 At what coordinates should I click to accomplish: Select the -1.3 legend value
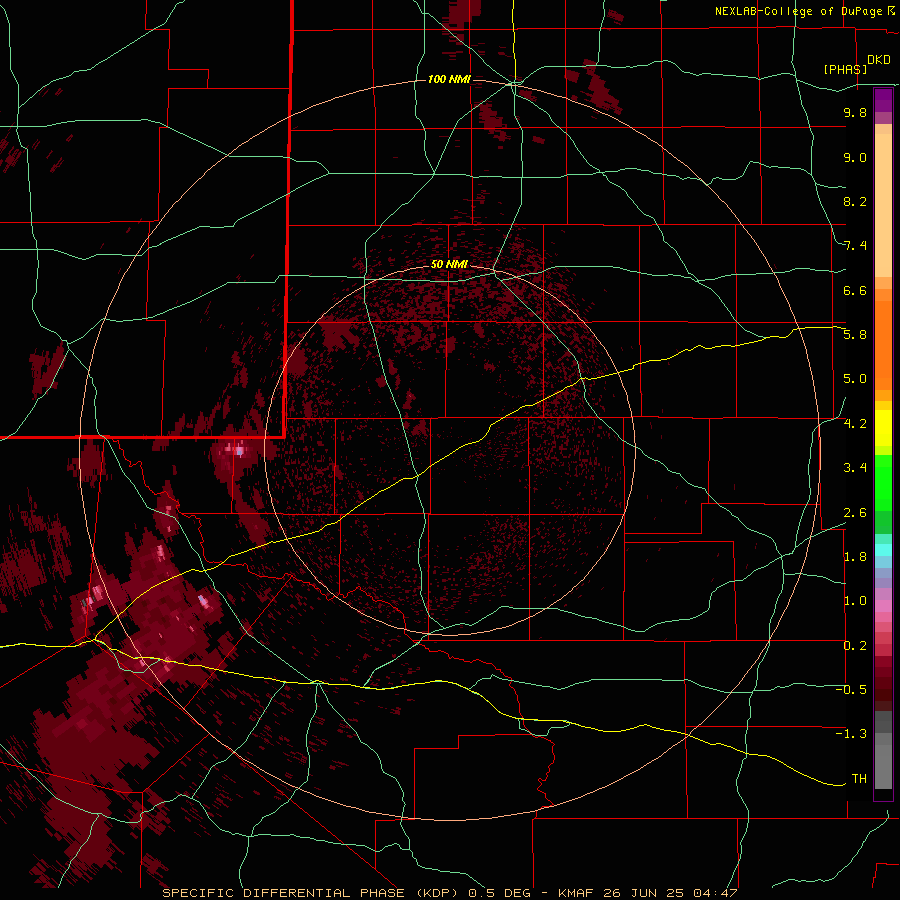click(x=851, y=734)
